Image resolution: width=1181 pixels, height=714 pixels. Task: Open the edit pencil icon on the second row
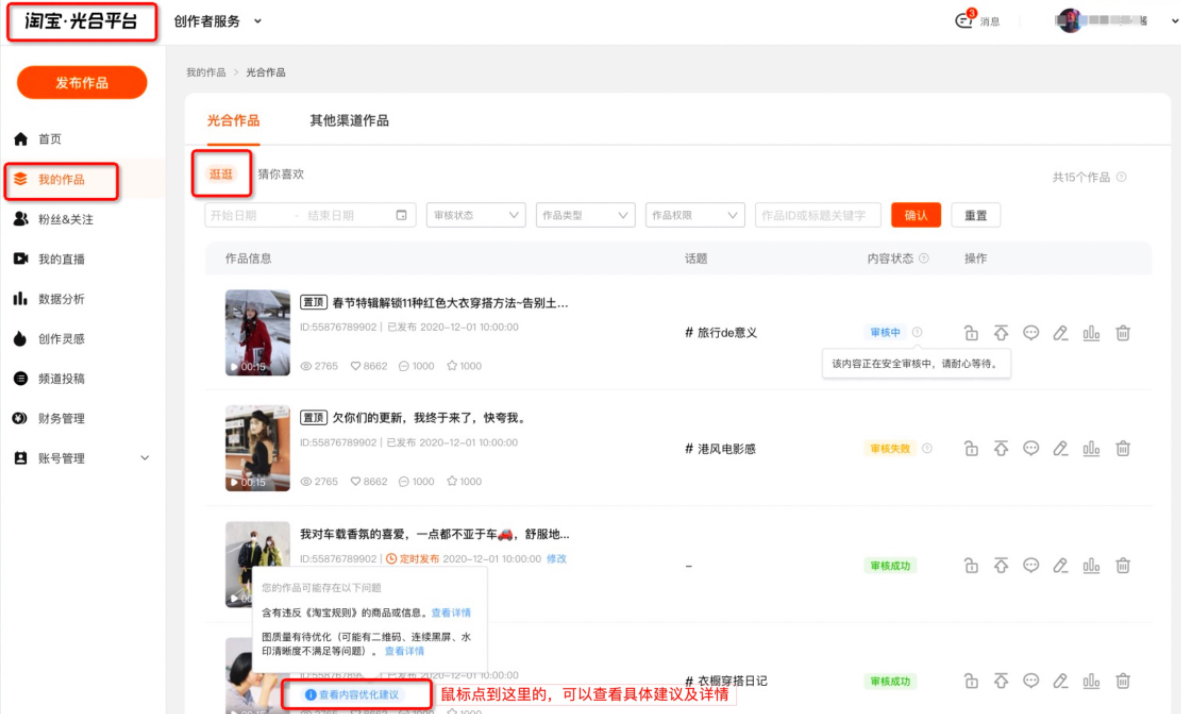click(1061, 448)
